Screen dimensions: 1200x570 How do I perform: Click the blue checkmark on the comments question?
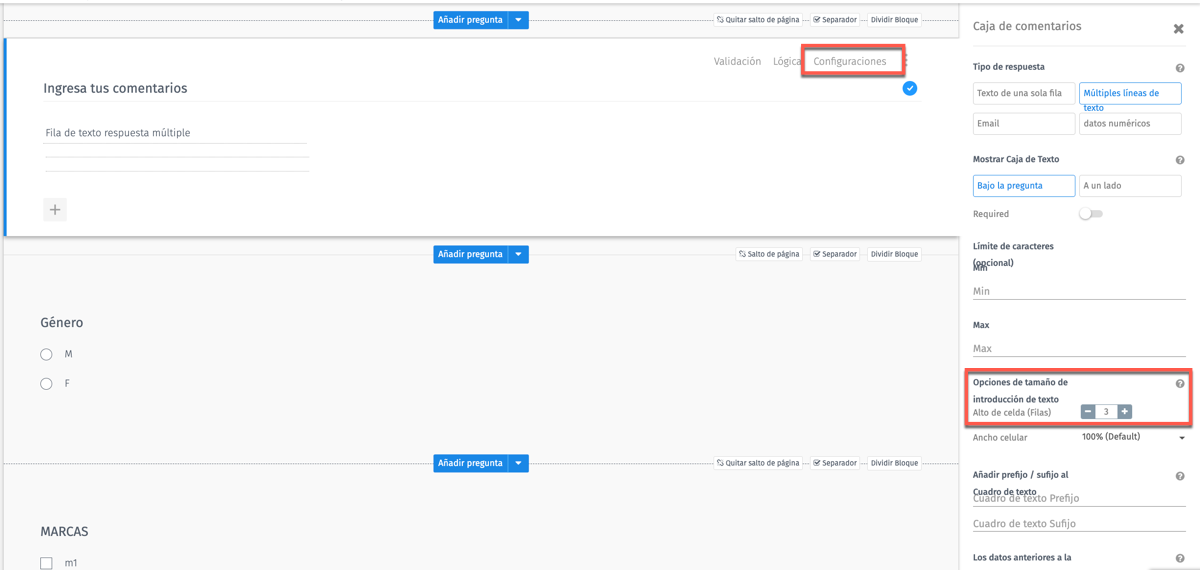(x=909, y=88)
